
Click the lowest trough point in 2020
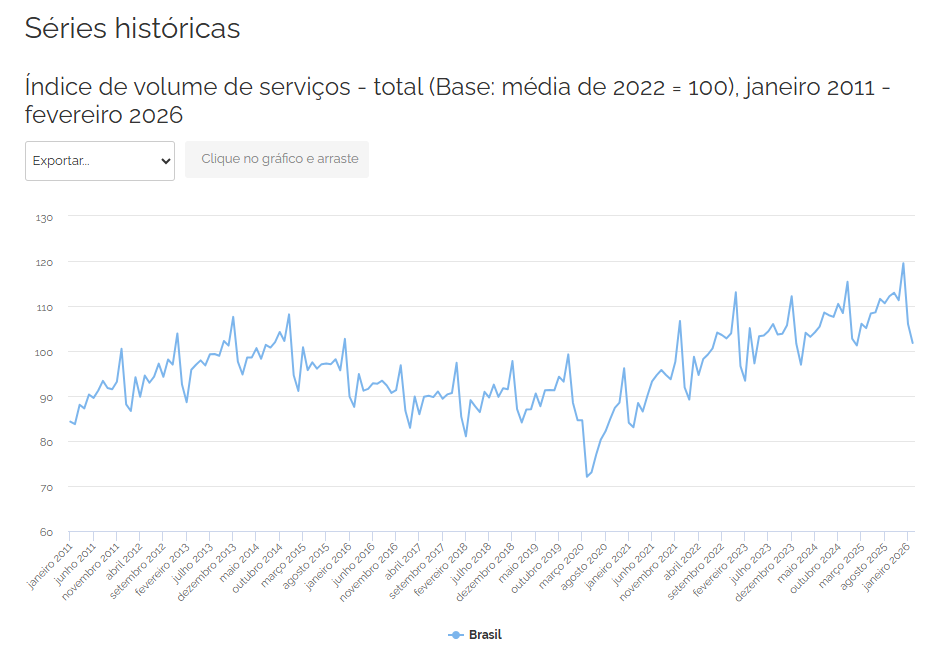pyautogui.click(x=587, y=476)
